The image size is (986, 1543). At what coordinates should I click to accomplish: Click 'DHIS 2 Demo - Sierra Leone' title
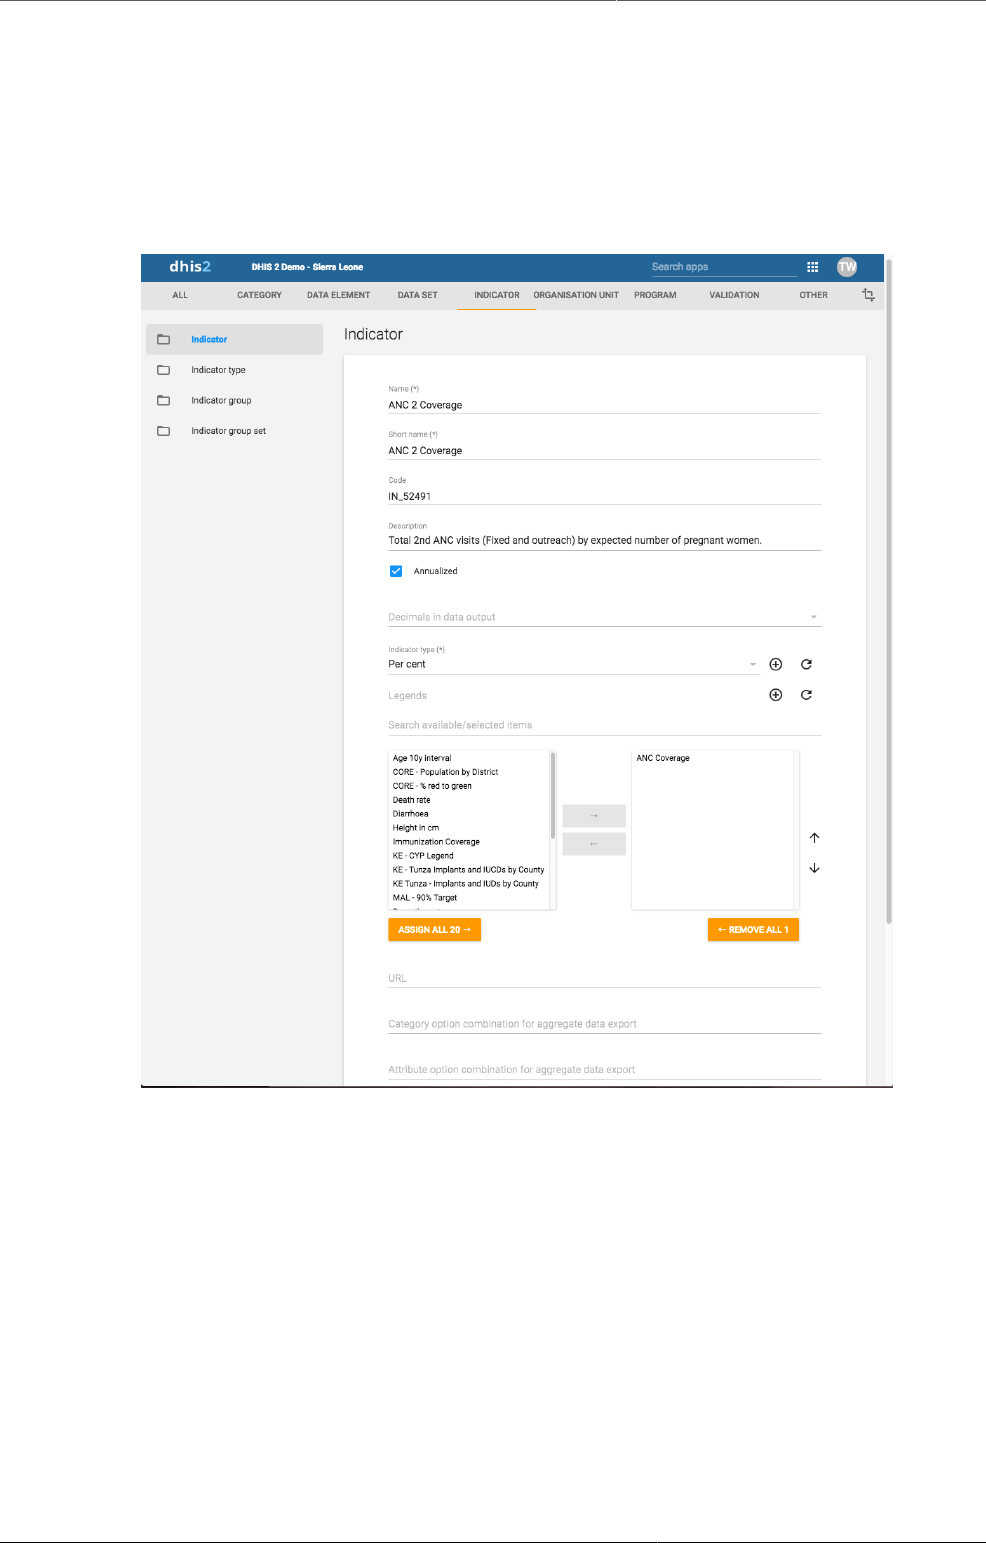tap(307, 267)
